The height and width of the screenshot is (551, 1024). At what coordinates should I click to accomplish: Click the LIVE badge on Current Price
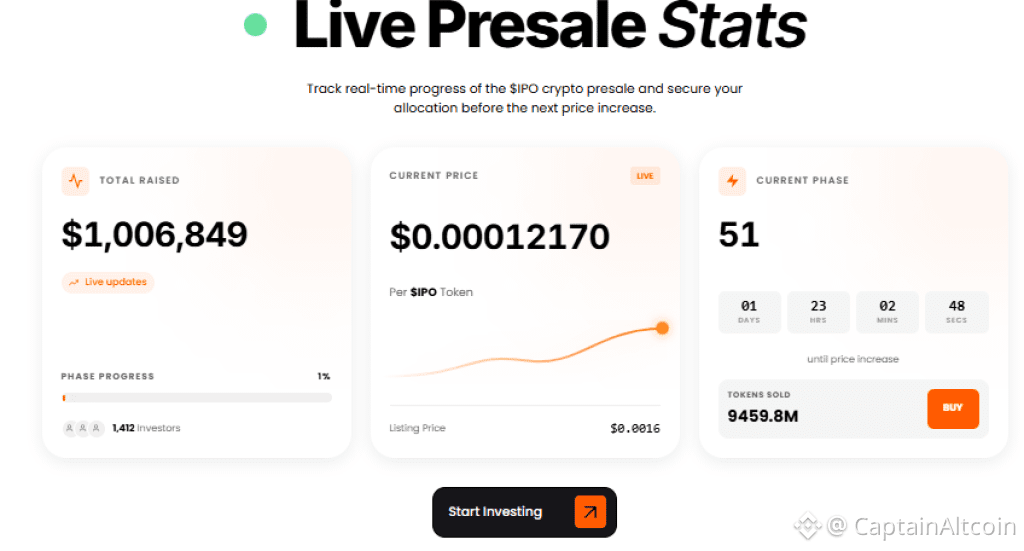pyautogui.click(x=645, y=177)
